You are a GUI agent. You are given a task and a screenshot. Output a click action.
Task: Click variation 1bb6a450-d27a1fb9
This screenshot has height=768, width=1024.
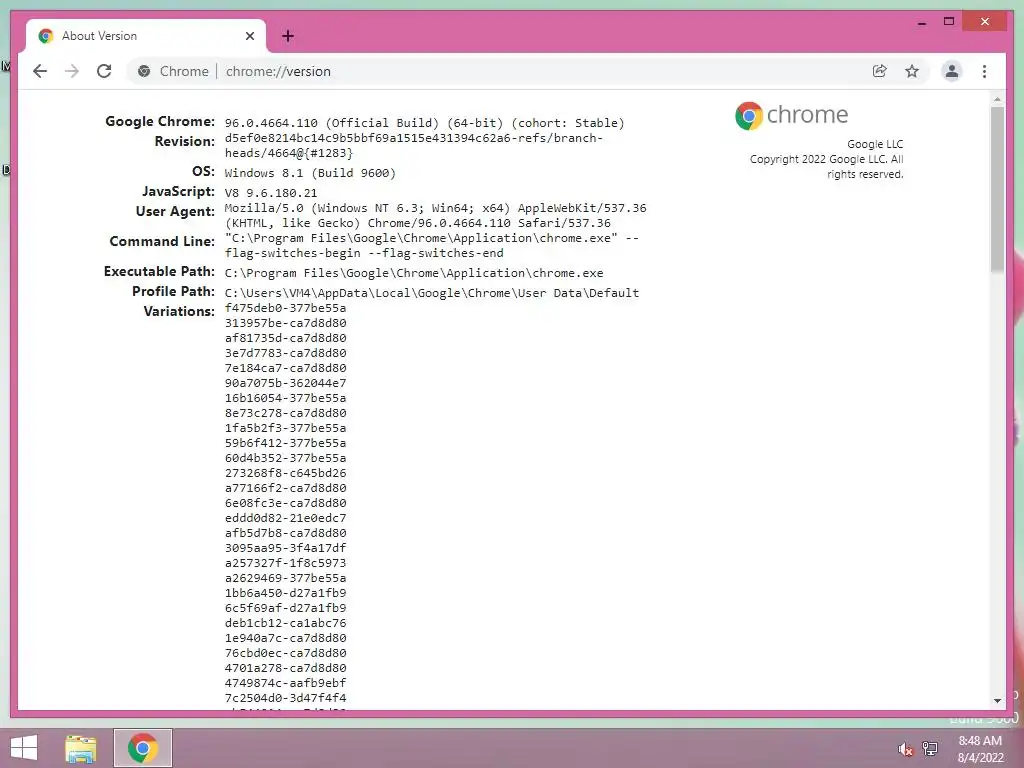tap(285, 594)
